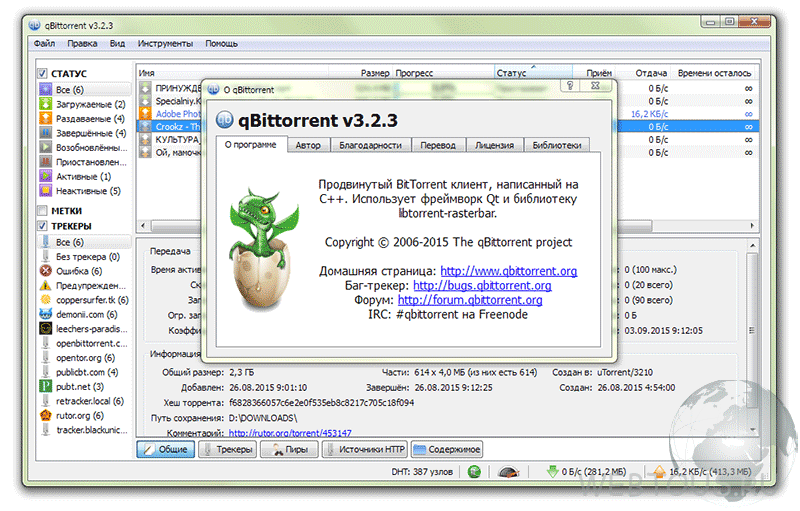Click the 'Все (6)' status filter icon
Viewport: 800px width, 511px height.
pos(45,90)
